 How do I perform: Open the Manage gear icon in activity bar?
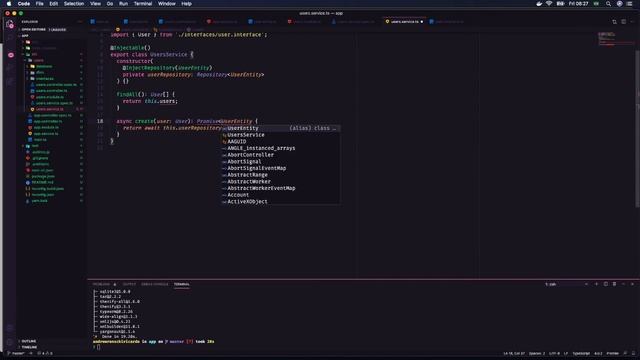tap(10, 343)
